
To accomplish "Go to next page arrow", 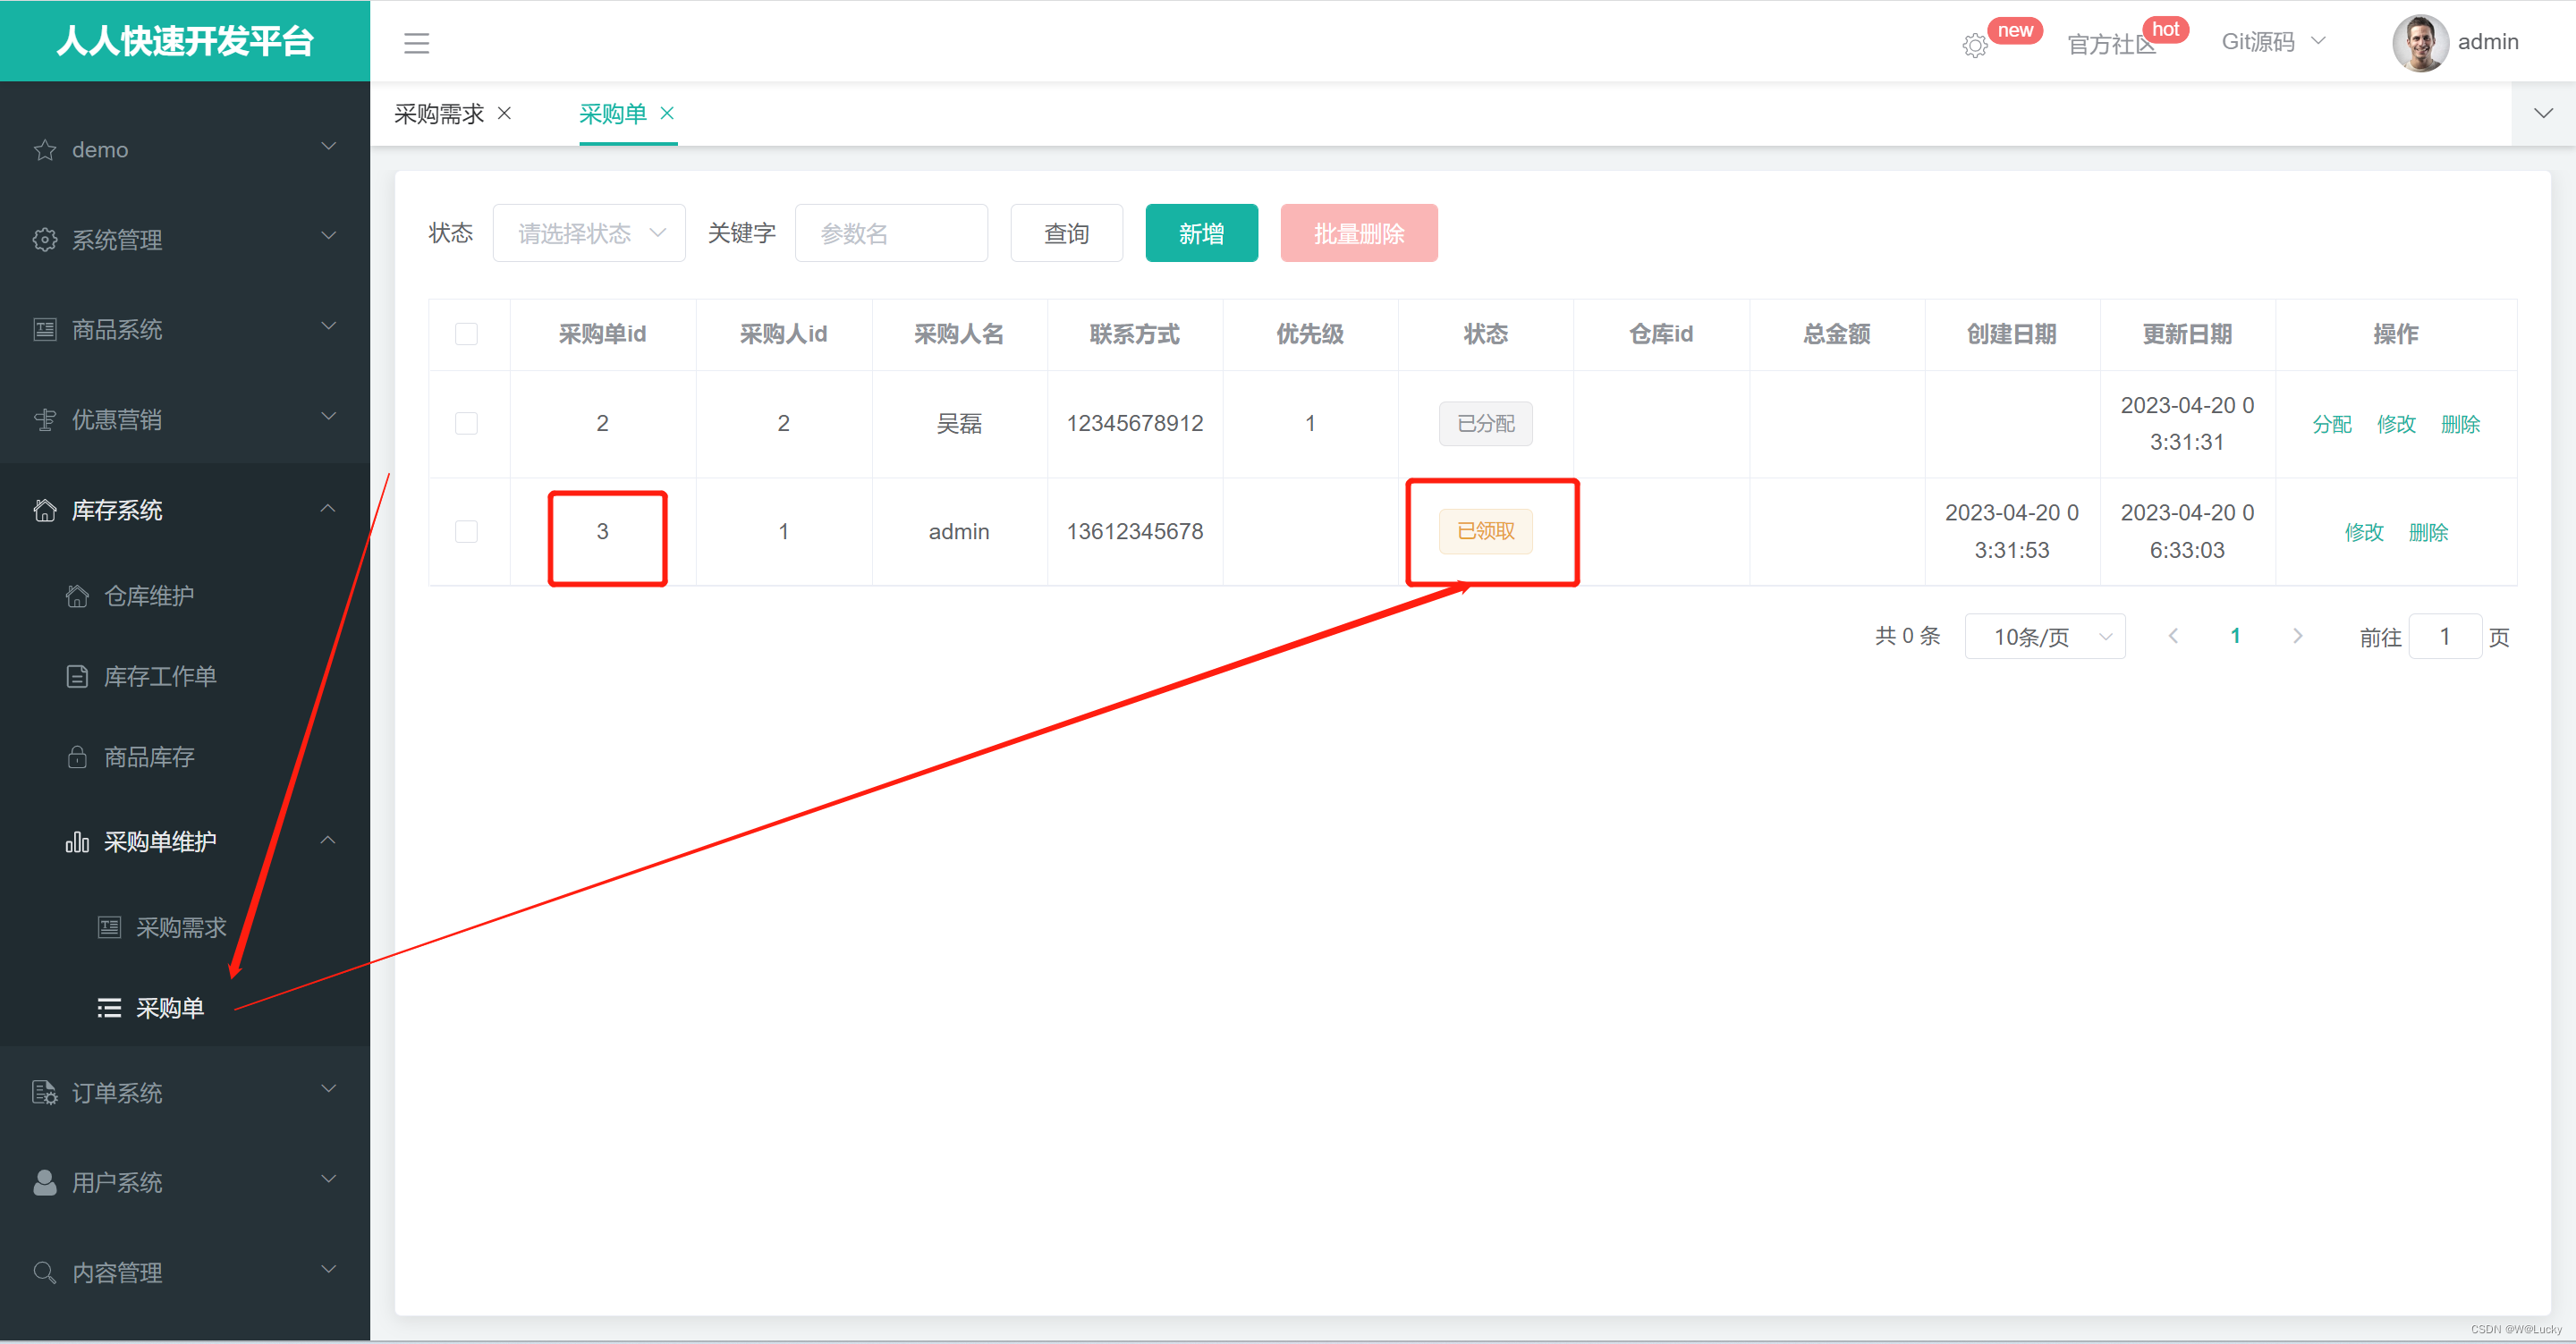I will [x=2297, y=636].
